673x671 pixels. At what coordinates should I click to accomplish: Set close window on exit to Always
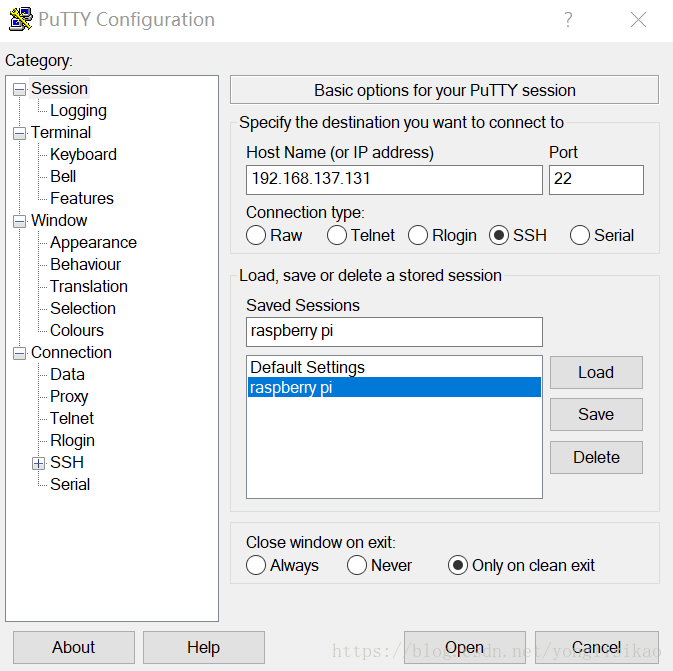pos(256,565)
